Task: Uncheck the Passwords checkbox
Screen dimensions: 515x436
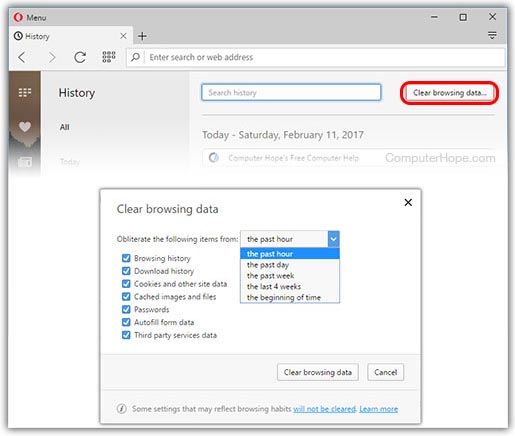Action: 126,309
